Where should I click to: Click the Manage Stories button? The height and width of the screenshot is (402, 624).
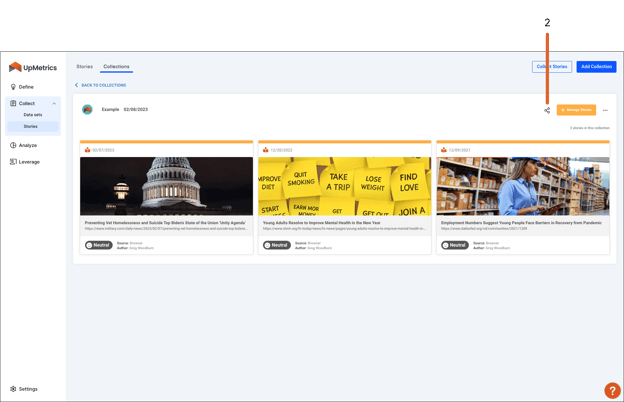(x=576, y=110)
